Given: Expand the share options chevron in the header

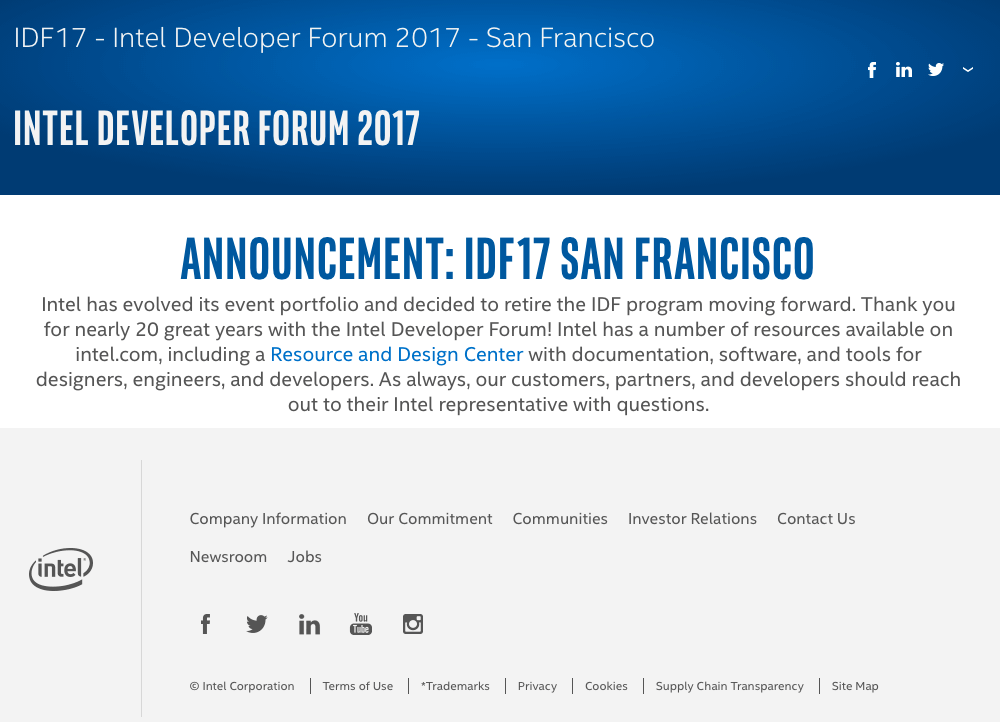Looking at the screenshot, I should pos(967,69).
